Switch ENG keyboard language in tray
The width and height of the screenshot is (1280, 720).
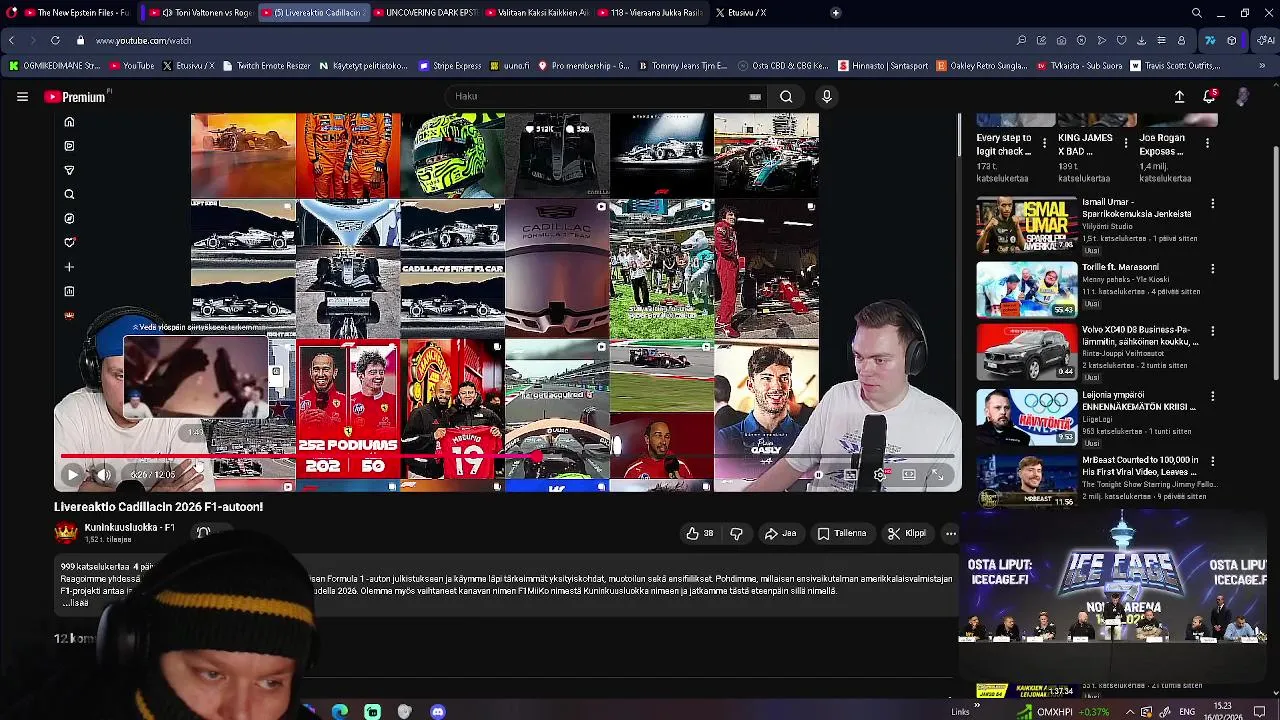[1187, 712]
